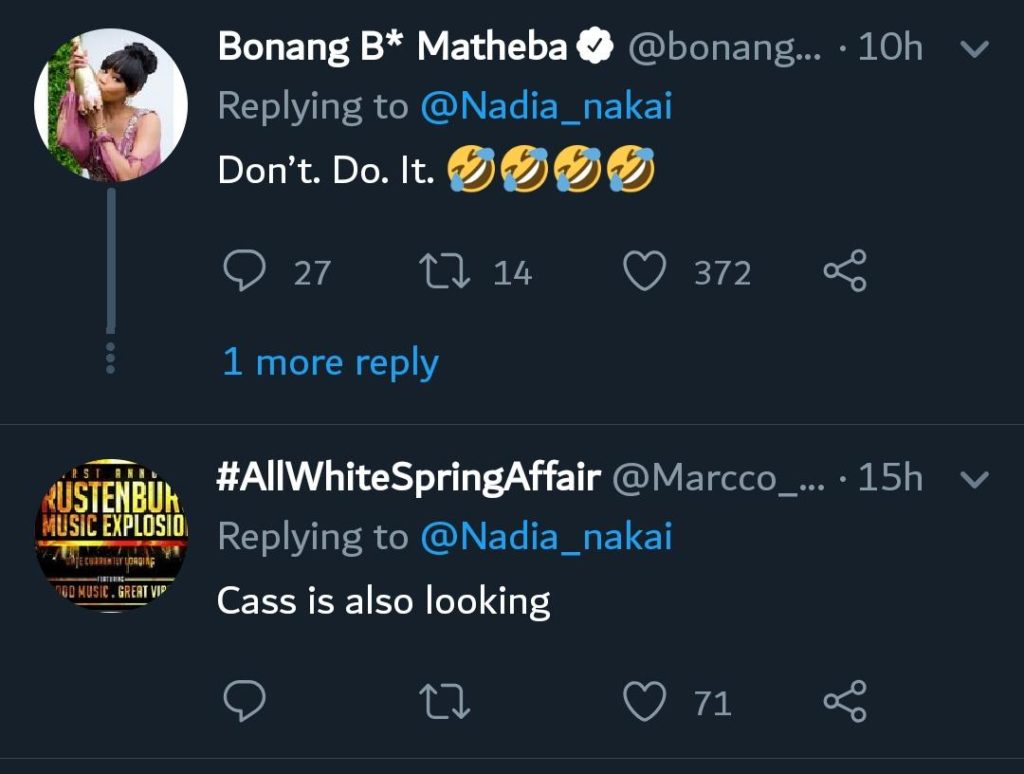The height and width of the screenshot is (774, 1024).
Task: Open @Nadia_nakai mention in second reply
Action: (x=546, y=537)
